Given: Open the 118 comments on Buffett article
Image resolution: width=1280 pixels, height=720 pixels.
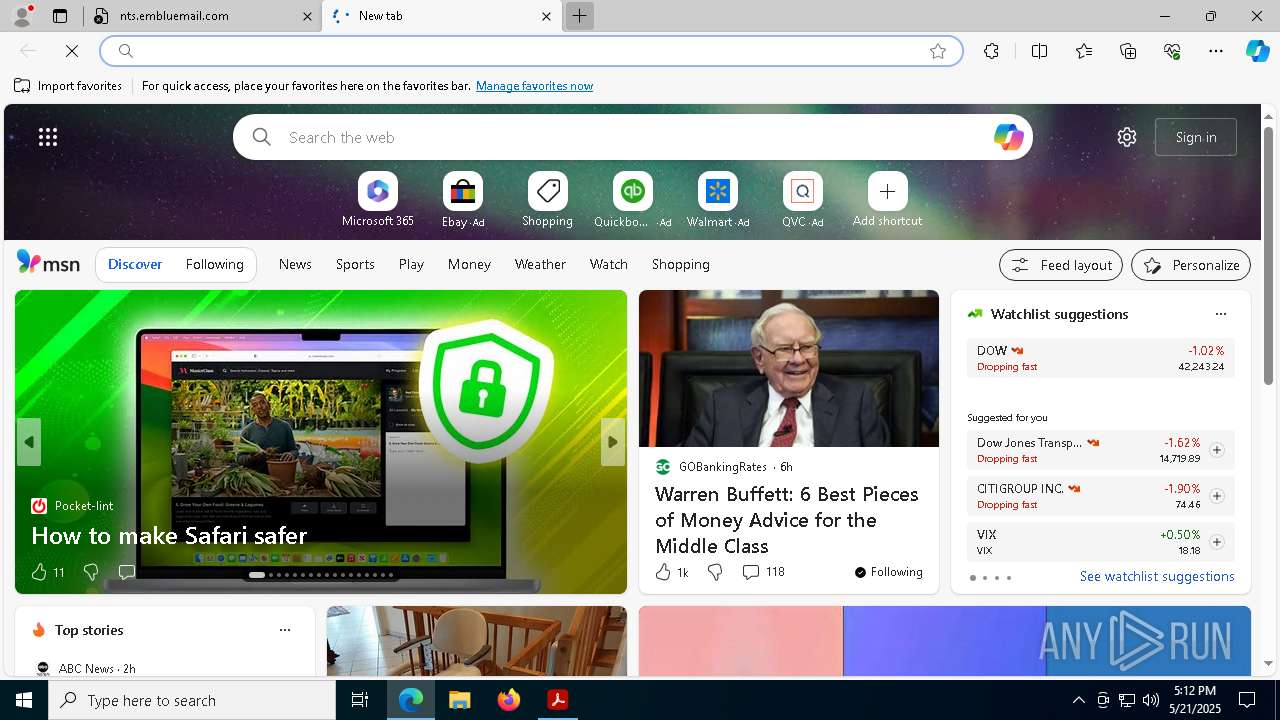Looking at the screenshot, I should pos(763,572).
